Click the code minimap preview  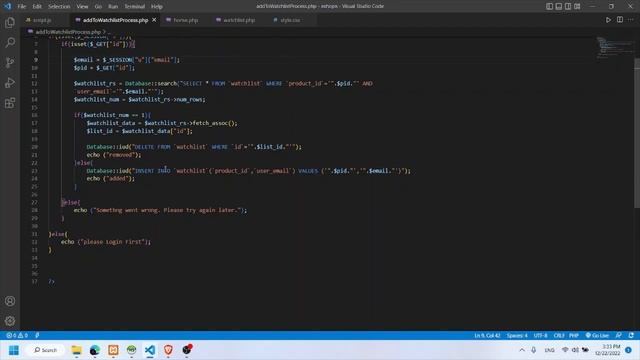click(x=615, y=48)
